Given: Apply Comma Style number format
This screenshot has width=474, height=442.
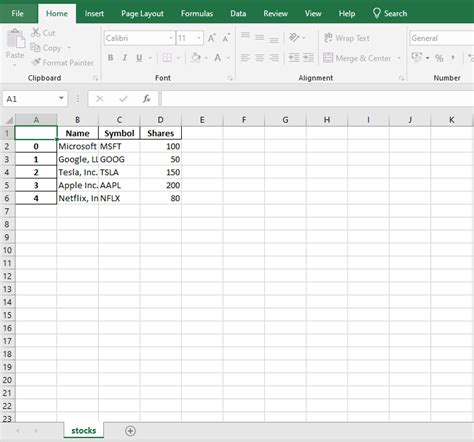Looking at the screenshot, I should [453, 57].
